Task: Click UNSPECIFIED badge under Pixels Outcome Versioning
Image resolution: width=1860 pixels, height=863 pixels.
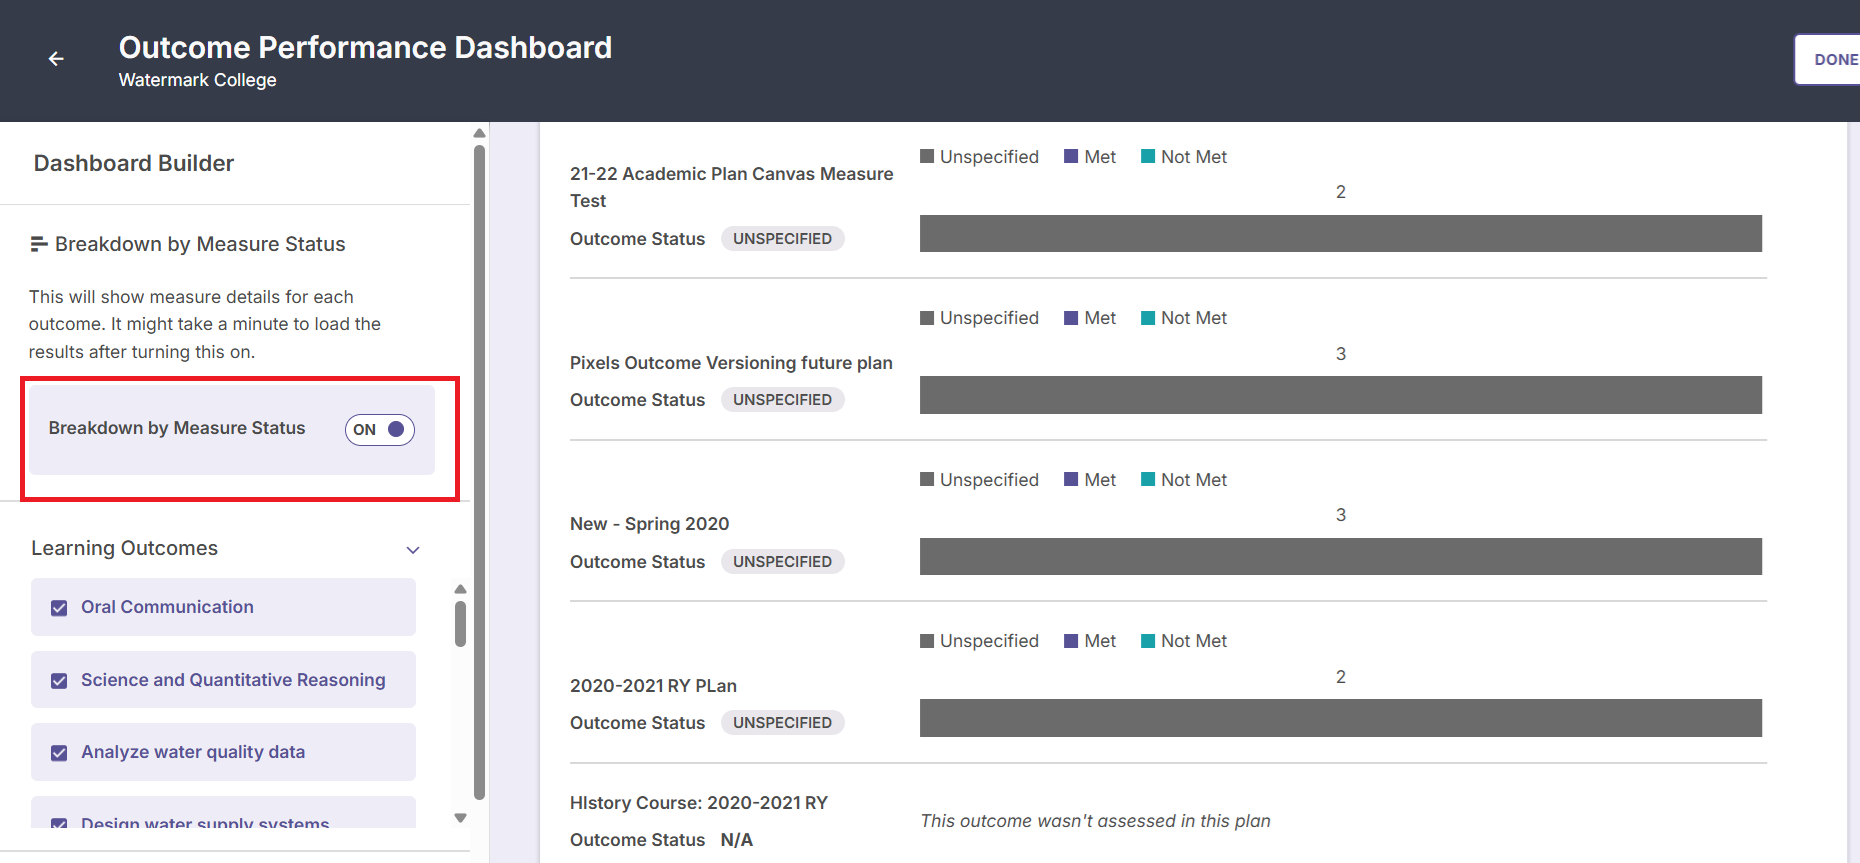Action: click(x=782, y=400)
